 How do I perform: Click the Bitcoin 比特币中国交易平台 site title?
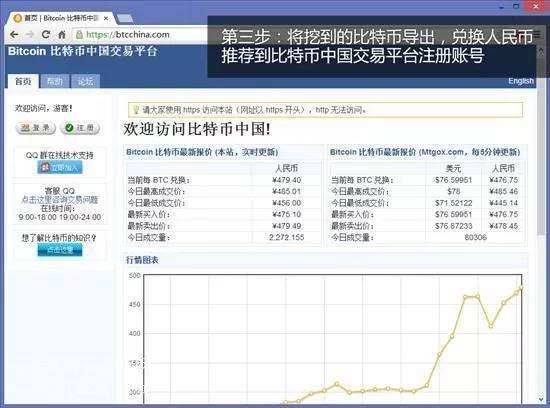click(x=83, y=51)
